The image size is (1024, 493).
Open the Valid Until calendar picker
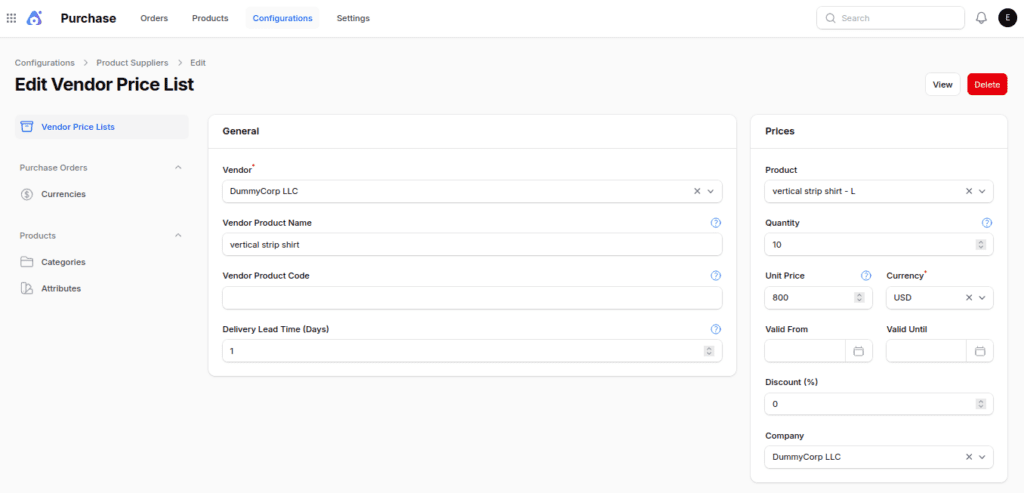coord(980,351)
